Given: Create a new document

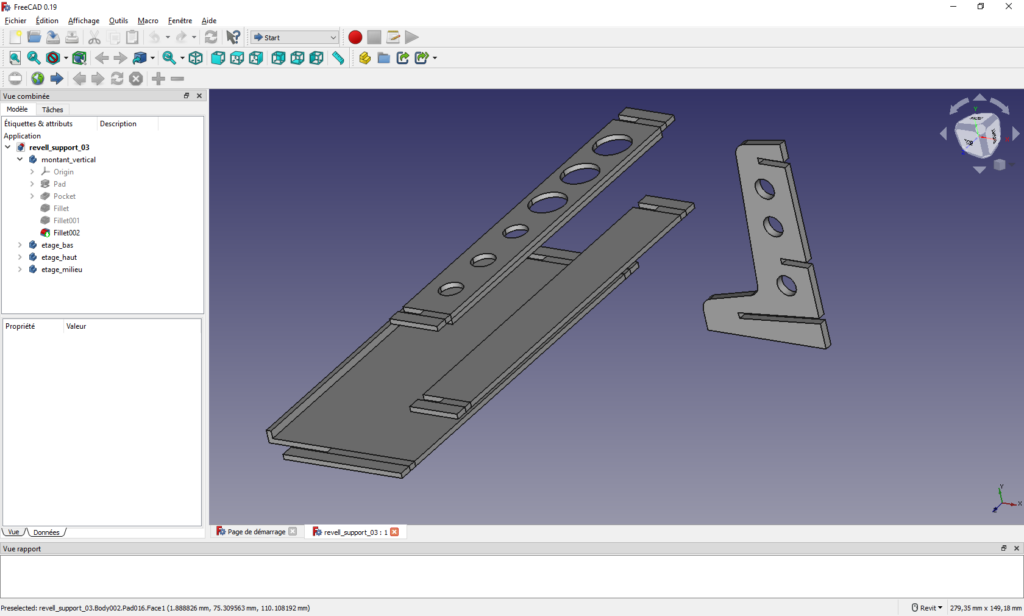Looking at the screenshot, I should pyautogui.click(x=15, y=37).
